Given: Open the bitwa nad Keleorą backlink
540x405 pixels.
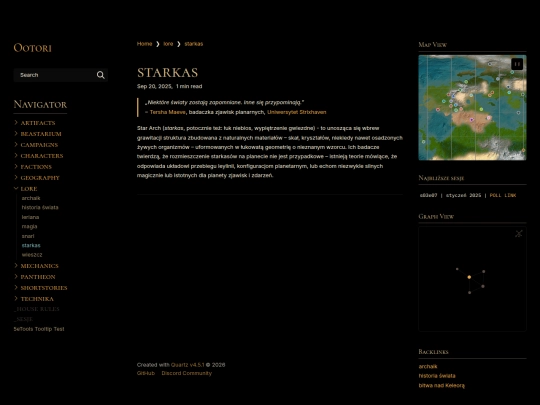Looking at the screenshot, I should pos(442,385).
